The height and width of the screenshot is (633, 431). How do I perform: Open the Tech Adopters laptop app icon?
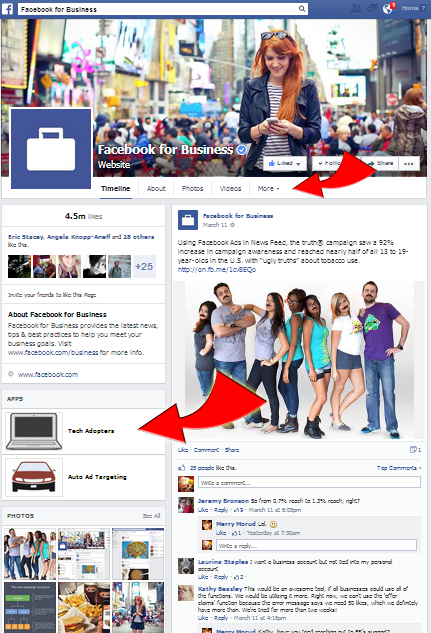pos(34,431)
